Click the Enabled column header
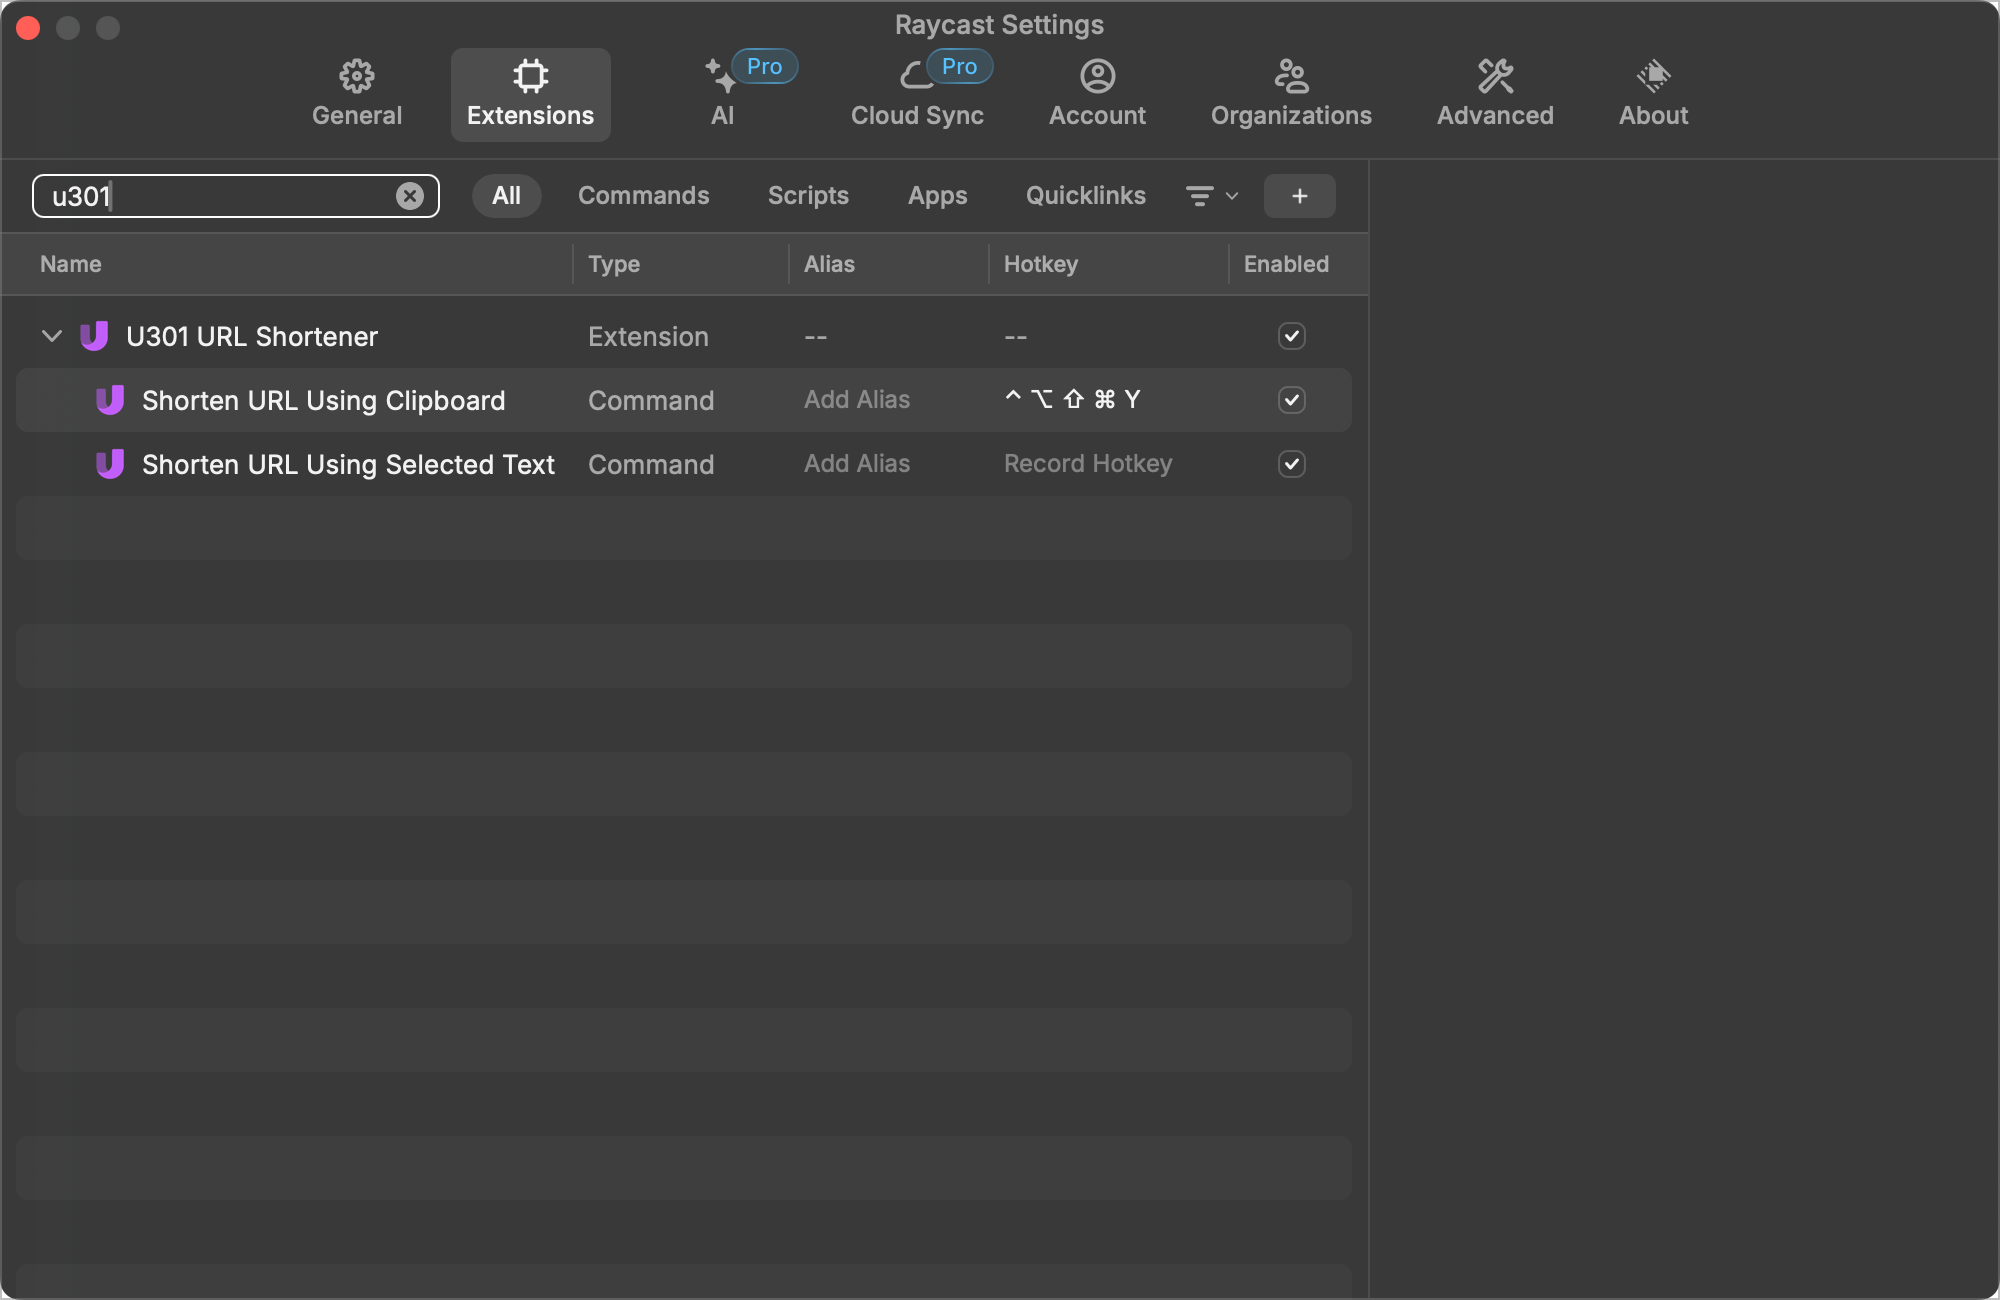The width and height of the screenshot is (2000, 1300). point(1286,264)
